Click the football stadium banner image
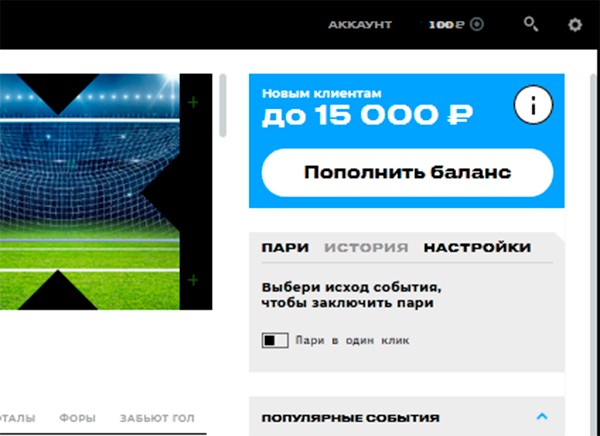This screenshot has height=436, width=600. point(106,191)
